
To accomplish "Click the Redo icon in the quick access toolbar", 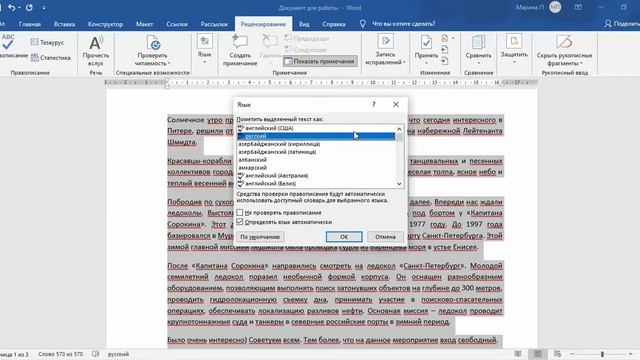I will click(29, 7).
